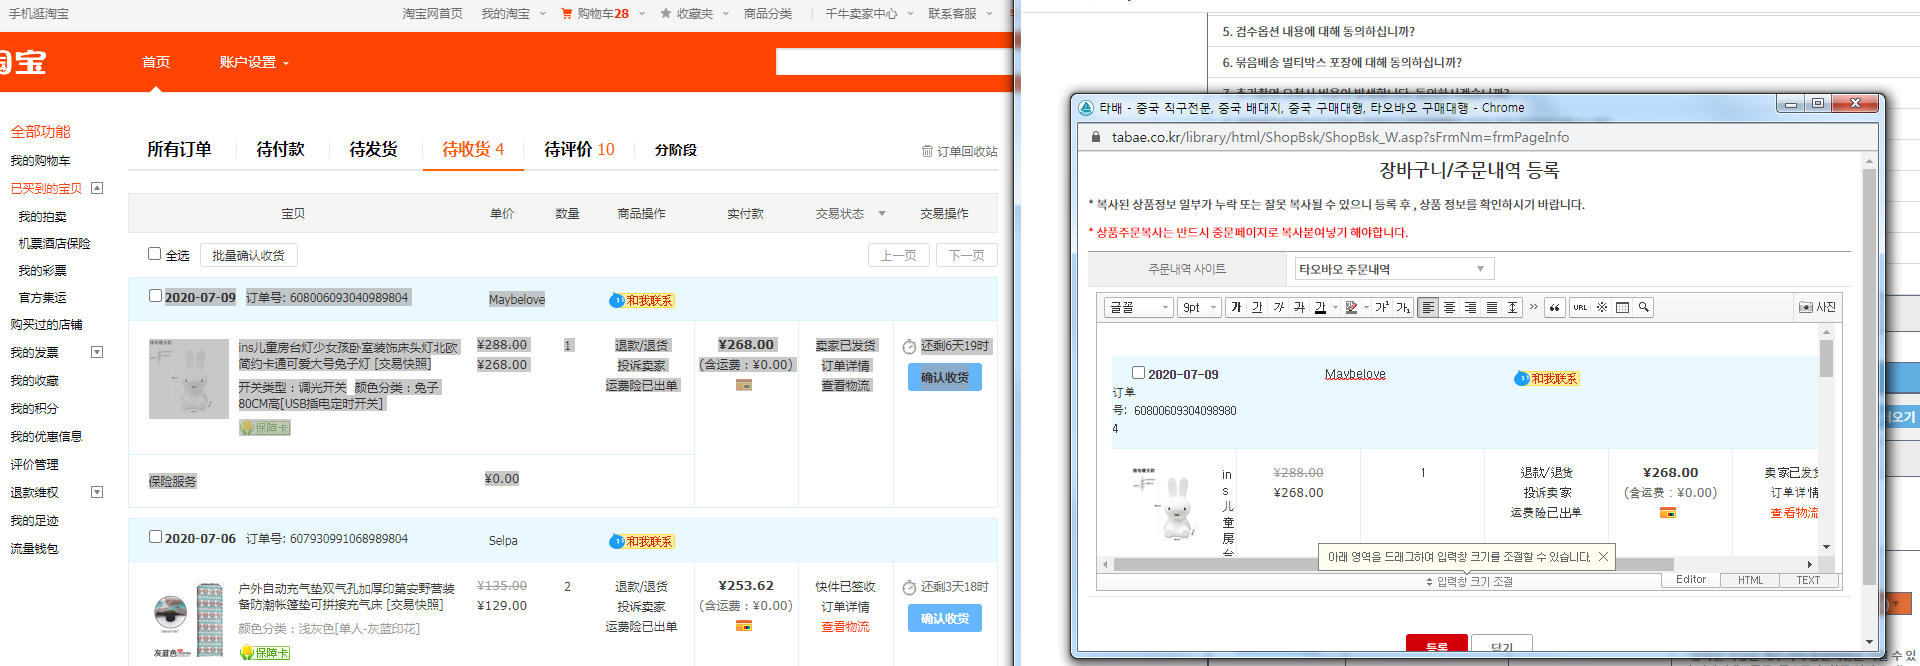Open line spacing tool in the editor
Viewport: 1920px width, 666px height.
1512,307
